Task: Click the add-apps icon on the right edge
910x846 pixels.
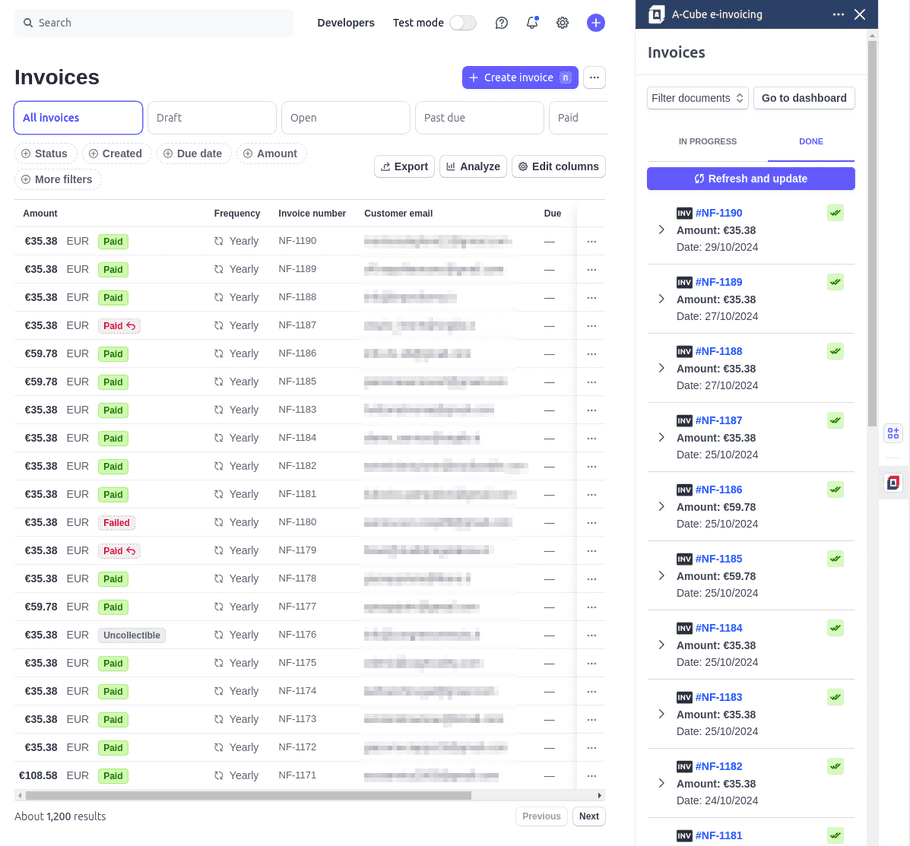Action: (892, 433)
